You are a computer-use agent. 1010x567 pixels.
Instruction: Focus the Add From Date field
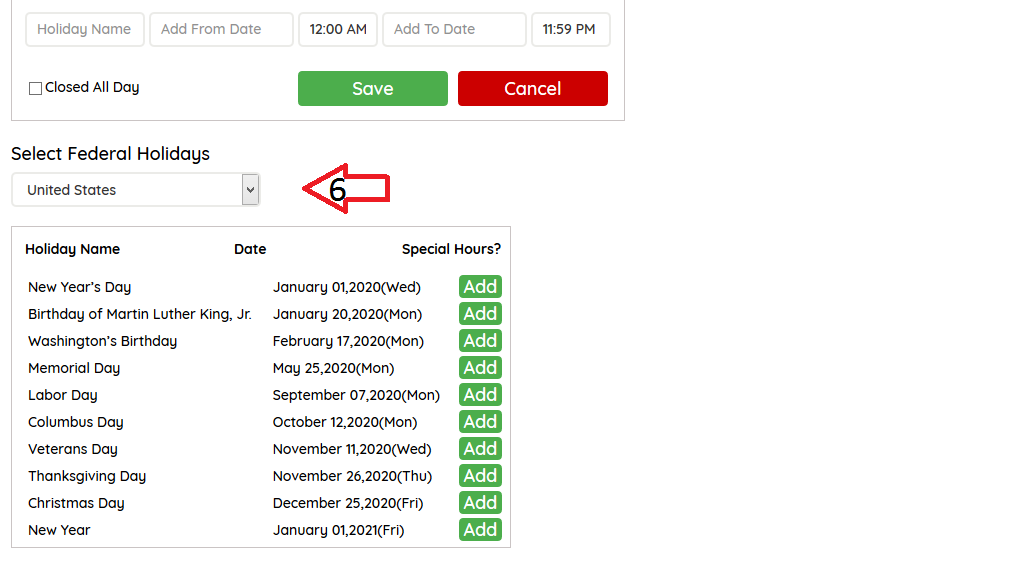click(x=221, y=30)
